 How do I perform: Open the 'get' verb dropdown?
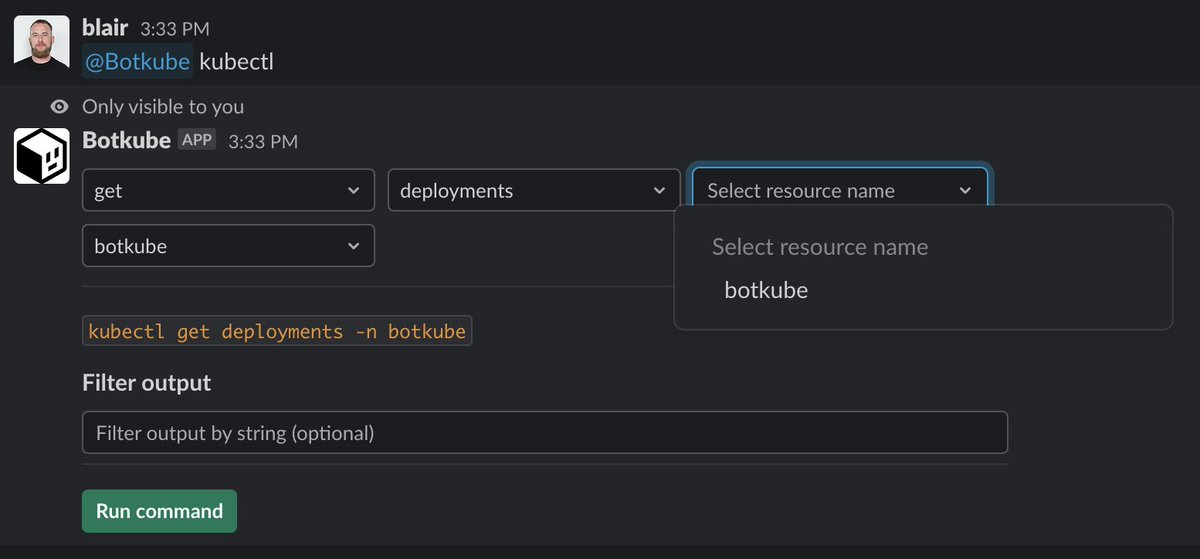(x=228, y=190)
